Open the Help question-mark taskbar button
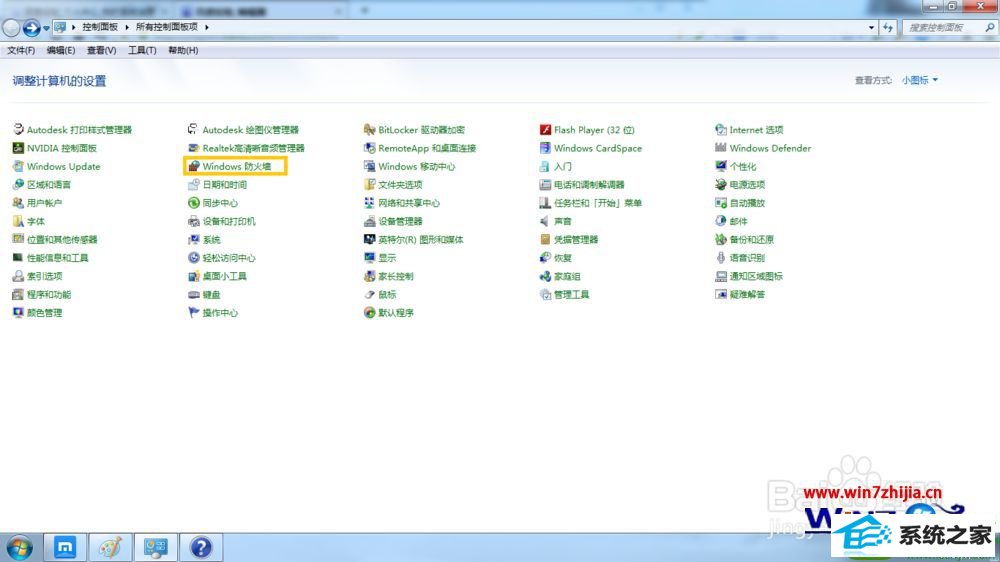 [x=201, y=547]
